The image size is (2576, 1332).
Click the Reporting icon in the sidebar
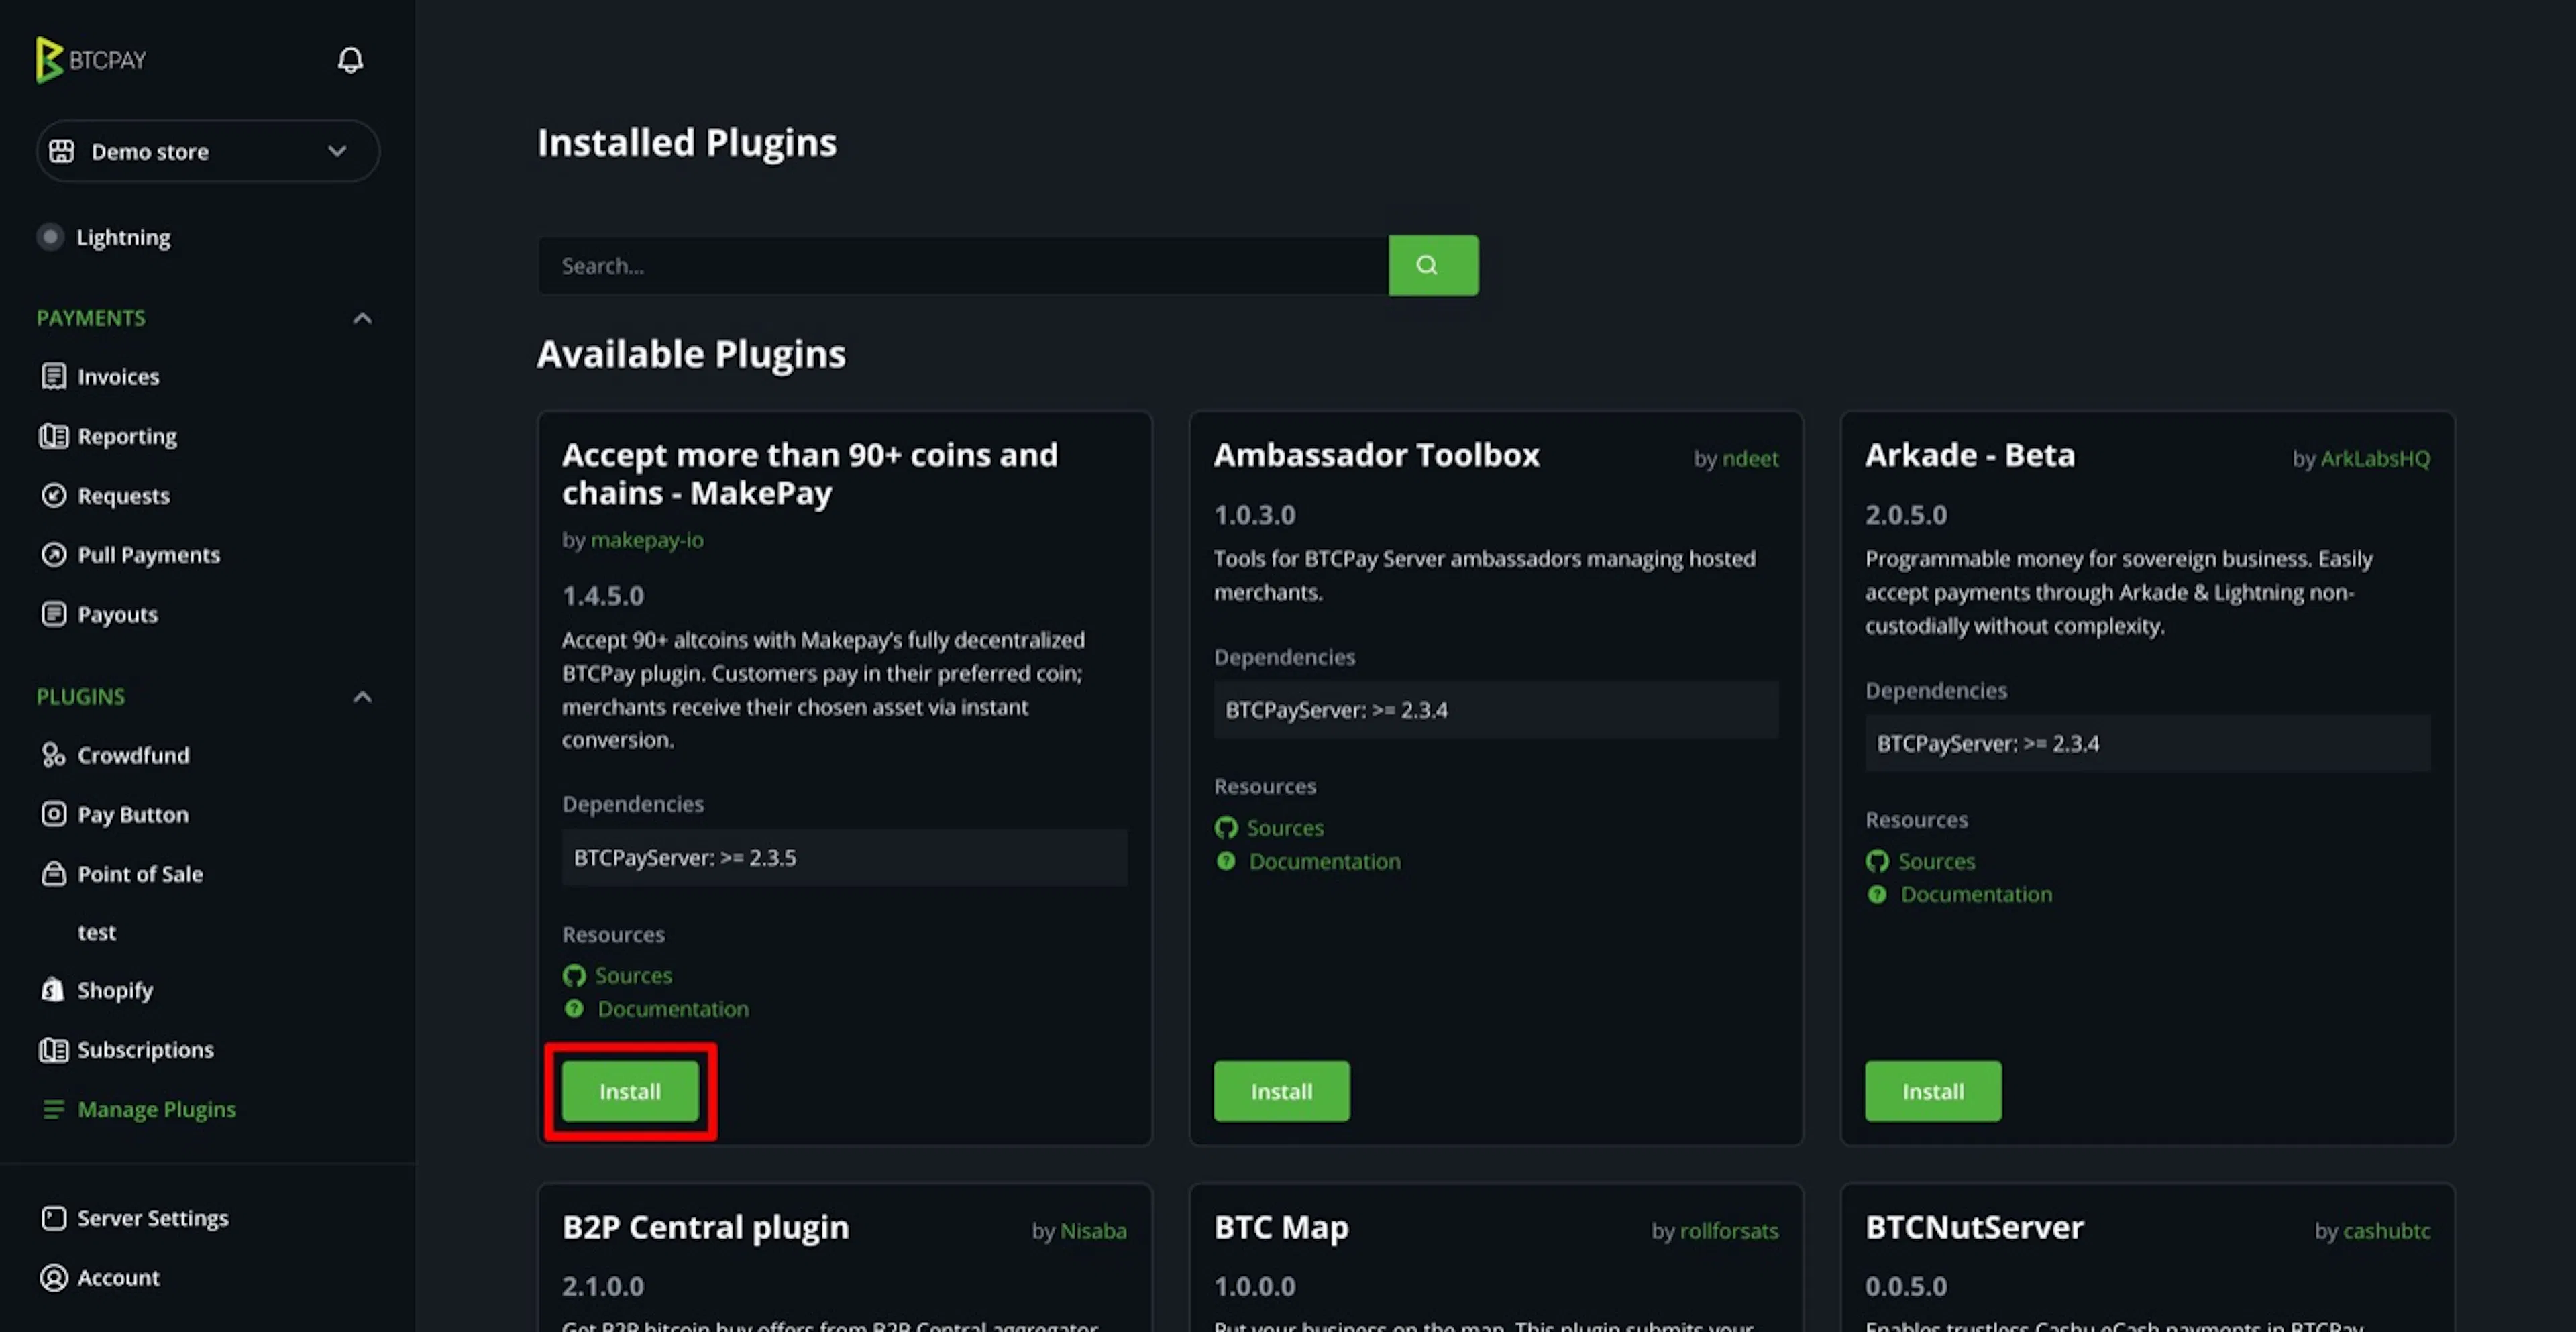(54, 436)
